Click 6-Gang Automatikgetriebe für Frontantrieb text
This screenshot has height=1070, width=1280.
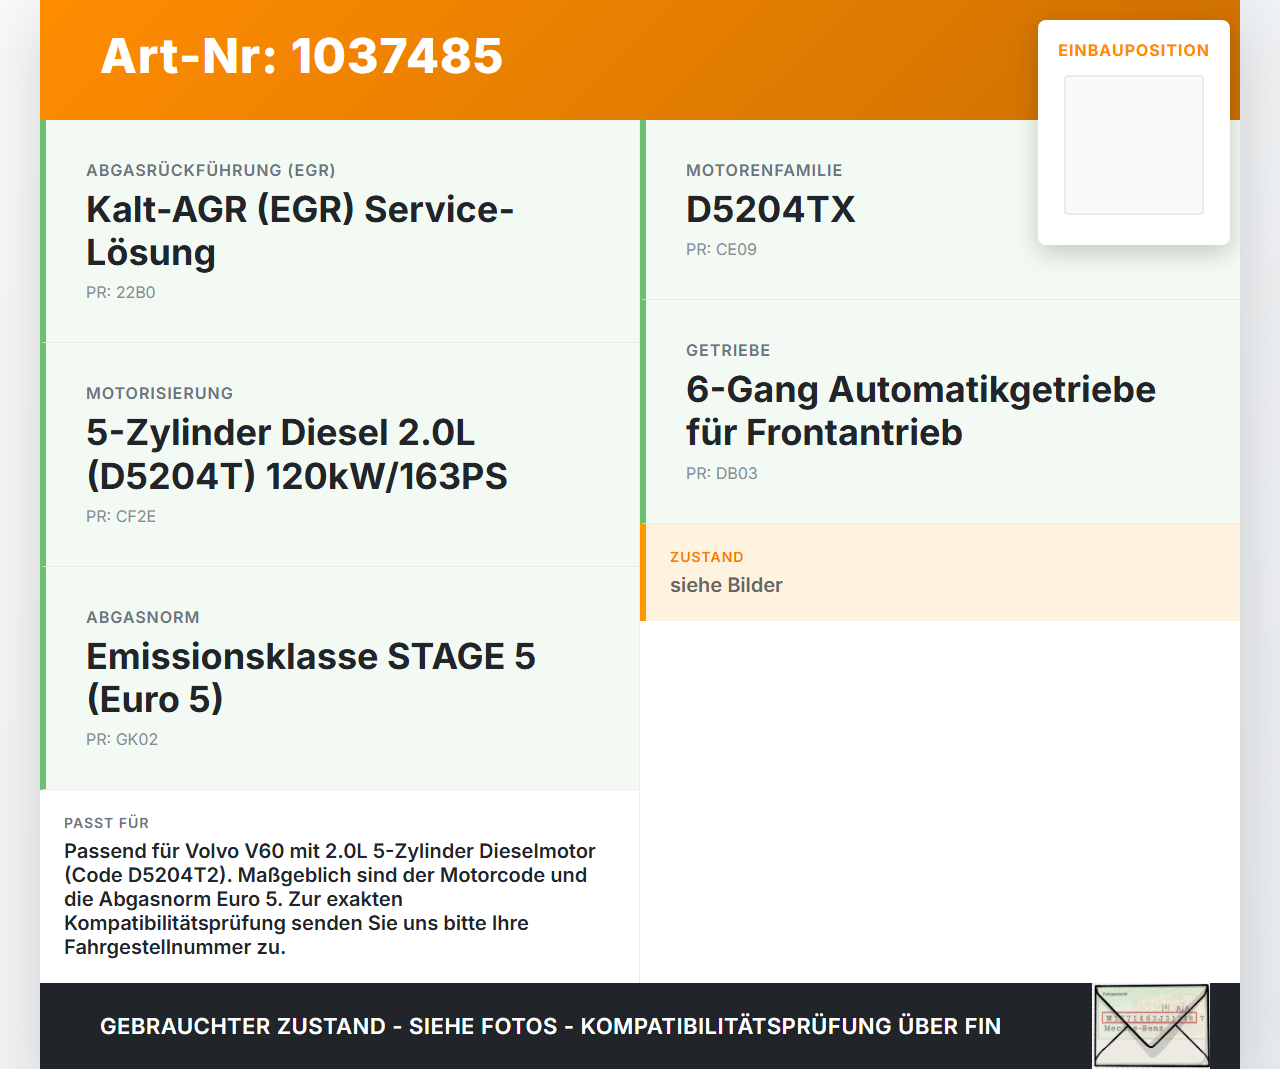(x=921, y=411)
